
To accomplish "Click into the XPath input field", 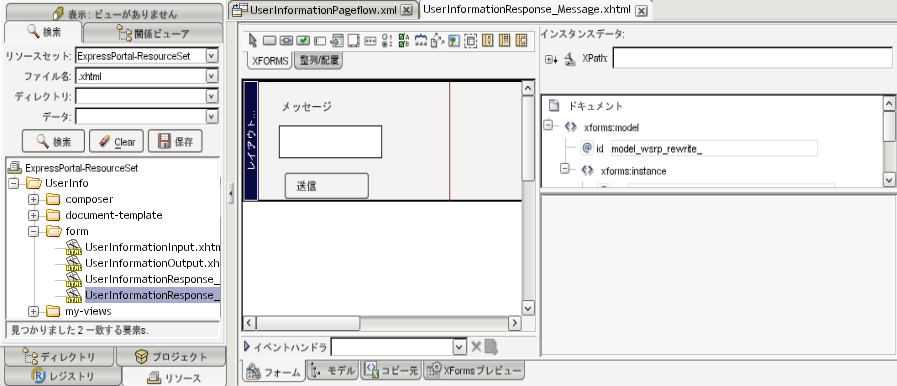I will 752,58.
